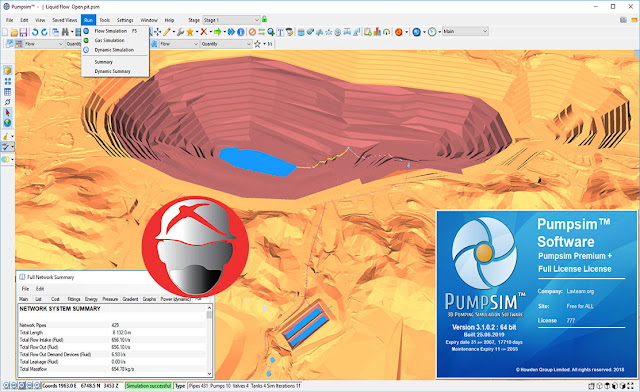Open the Edit menu in Full Network Summary

[x=40, y=289]
